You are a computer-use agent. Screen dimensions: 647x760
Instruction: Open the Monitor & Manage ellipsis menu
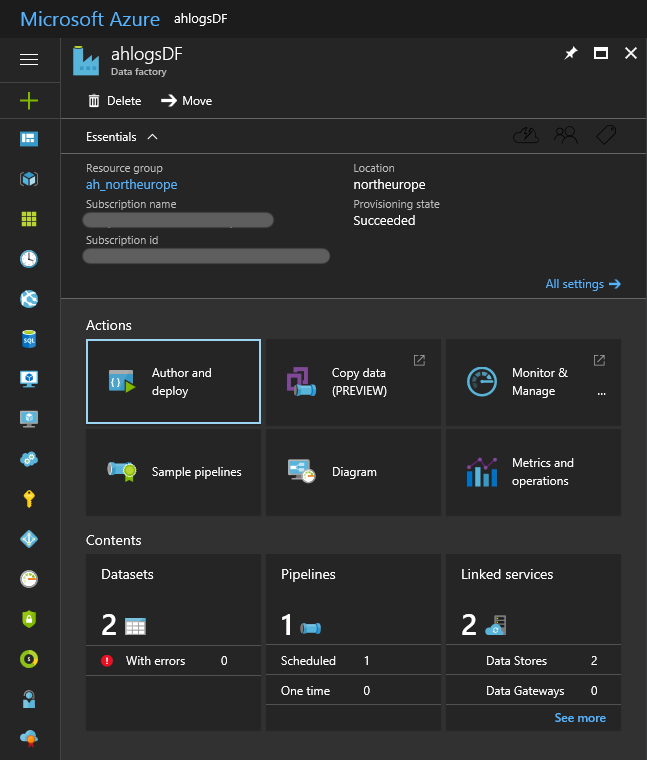[601, 394]
